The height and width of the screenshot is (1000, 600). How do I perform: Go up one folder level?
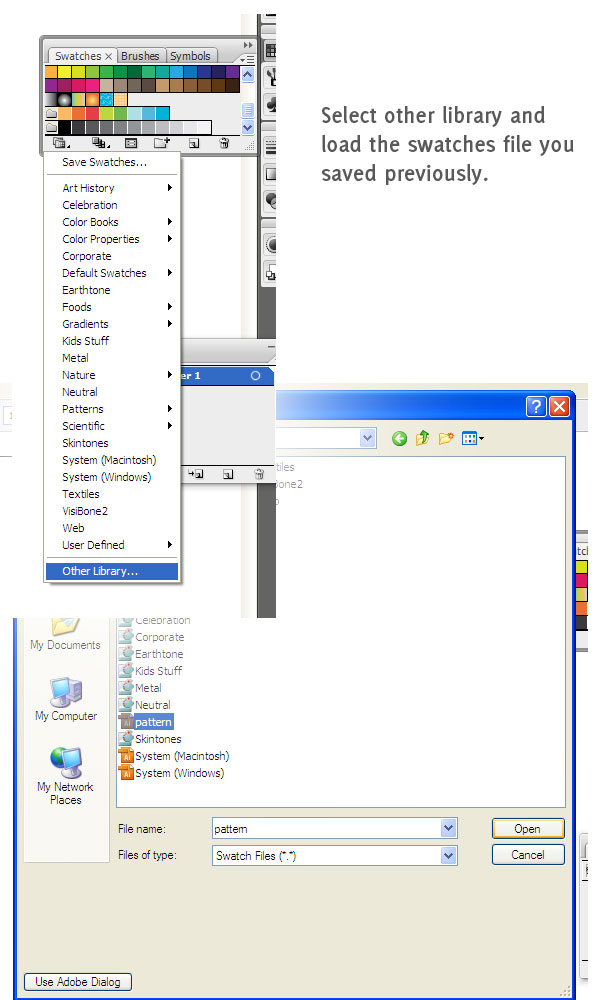tap(422, 438)
